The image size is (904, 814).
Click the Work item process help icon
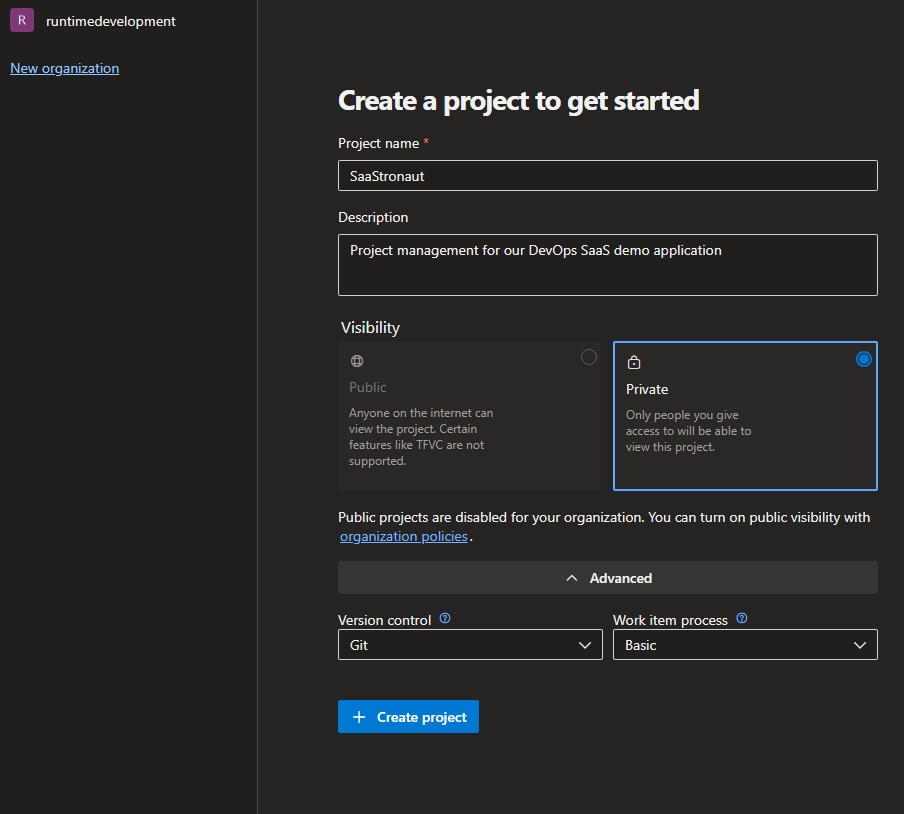pyautogui.click(x=742, y=619)
